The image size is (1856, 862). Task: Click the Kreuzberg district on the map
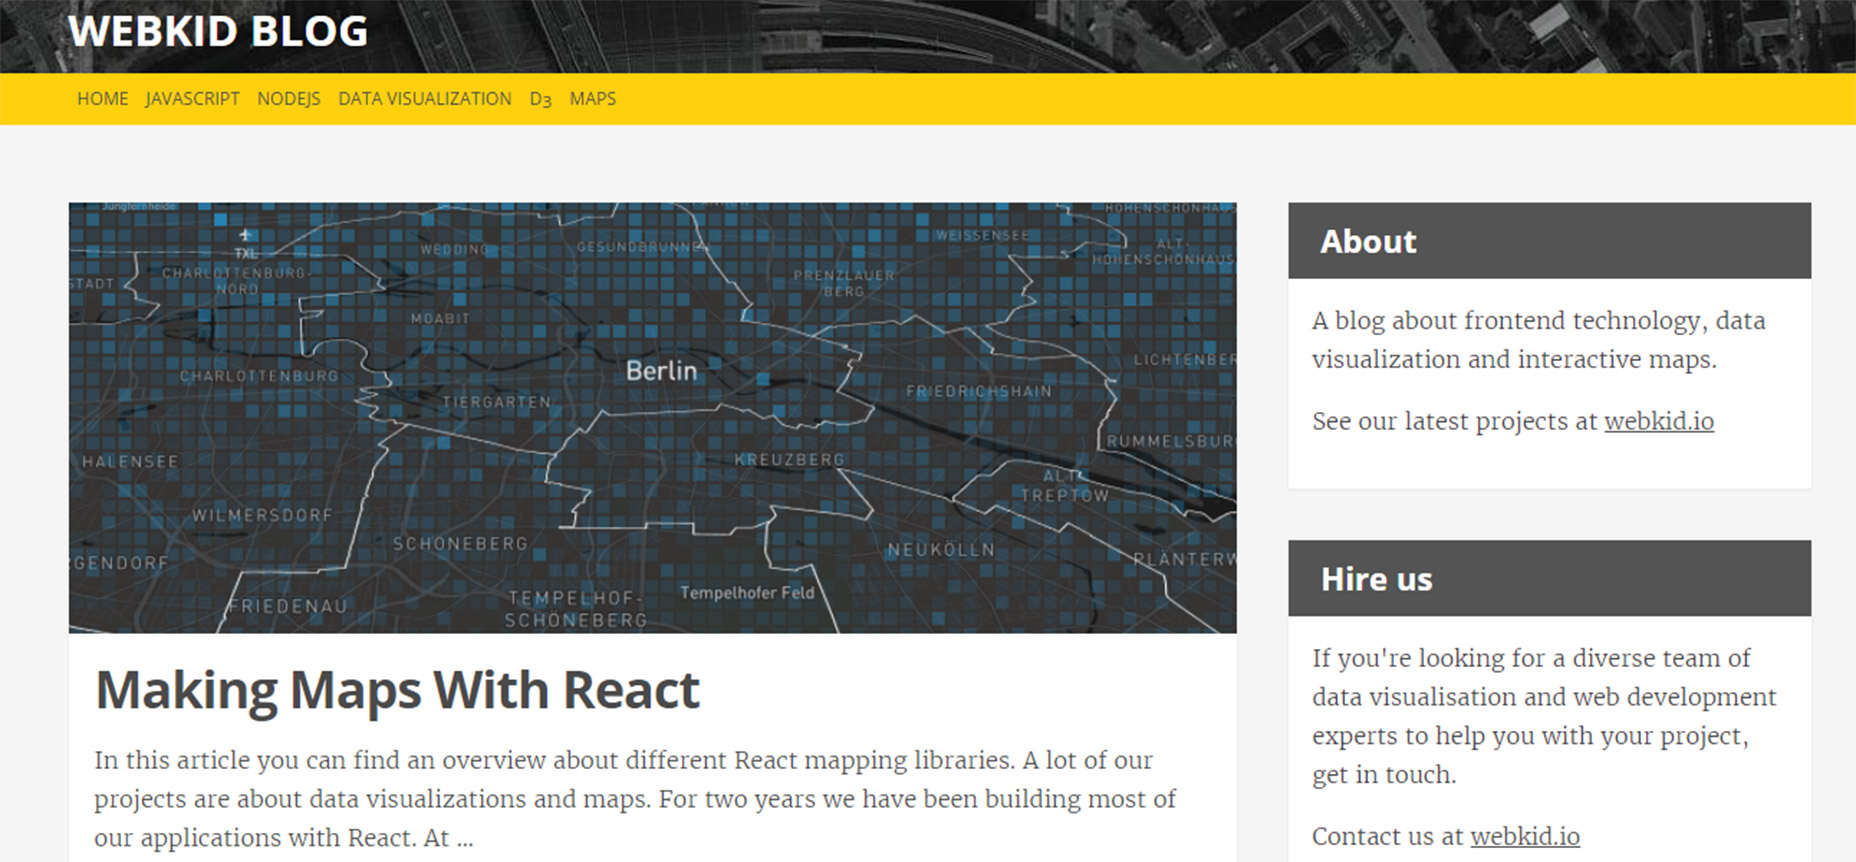[x=789, y=460]
